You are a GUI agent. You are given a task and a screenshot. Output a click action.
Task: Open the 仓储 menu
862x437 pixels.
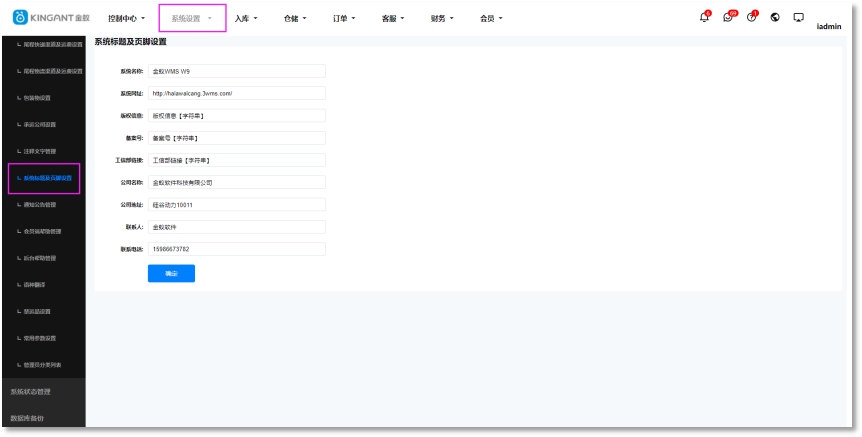point(295,18)
